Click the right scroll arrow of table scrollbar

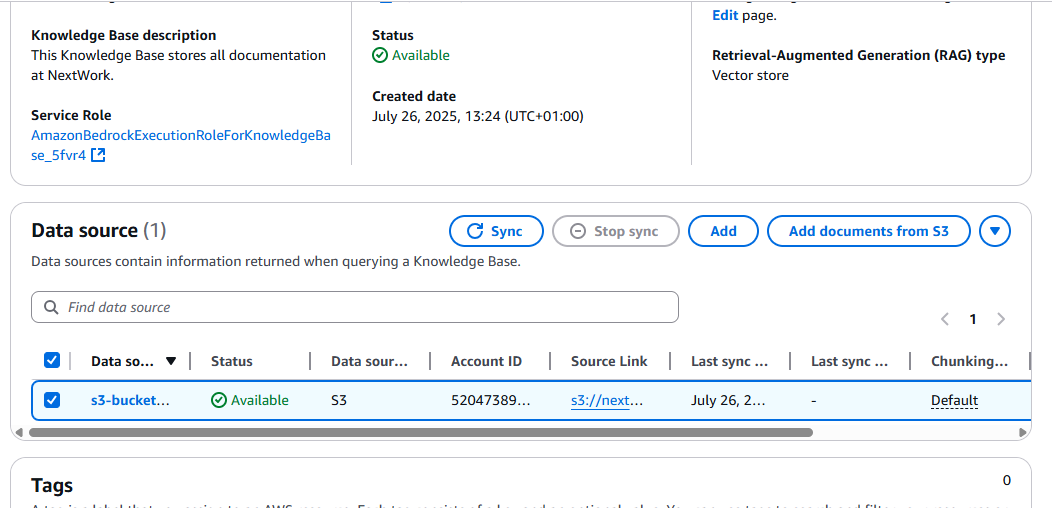click(x=1024, y=433)
